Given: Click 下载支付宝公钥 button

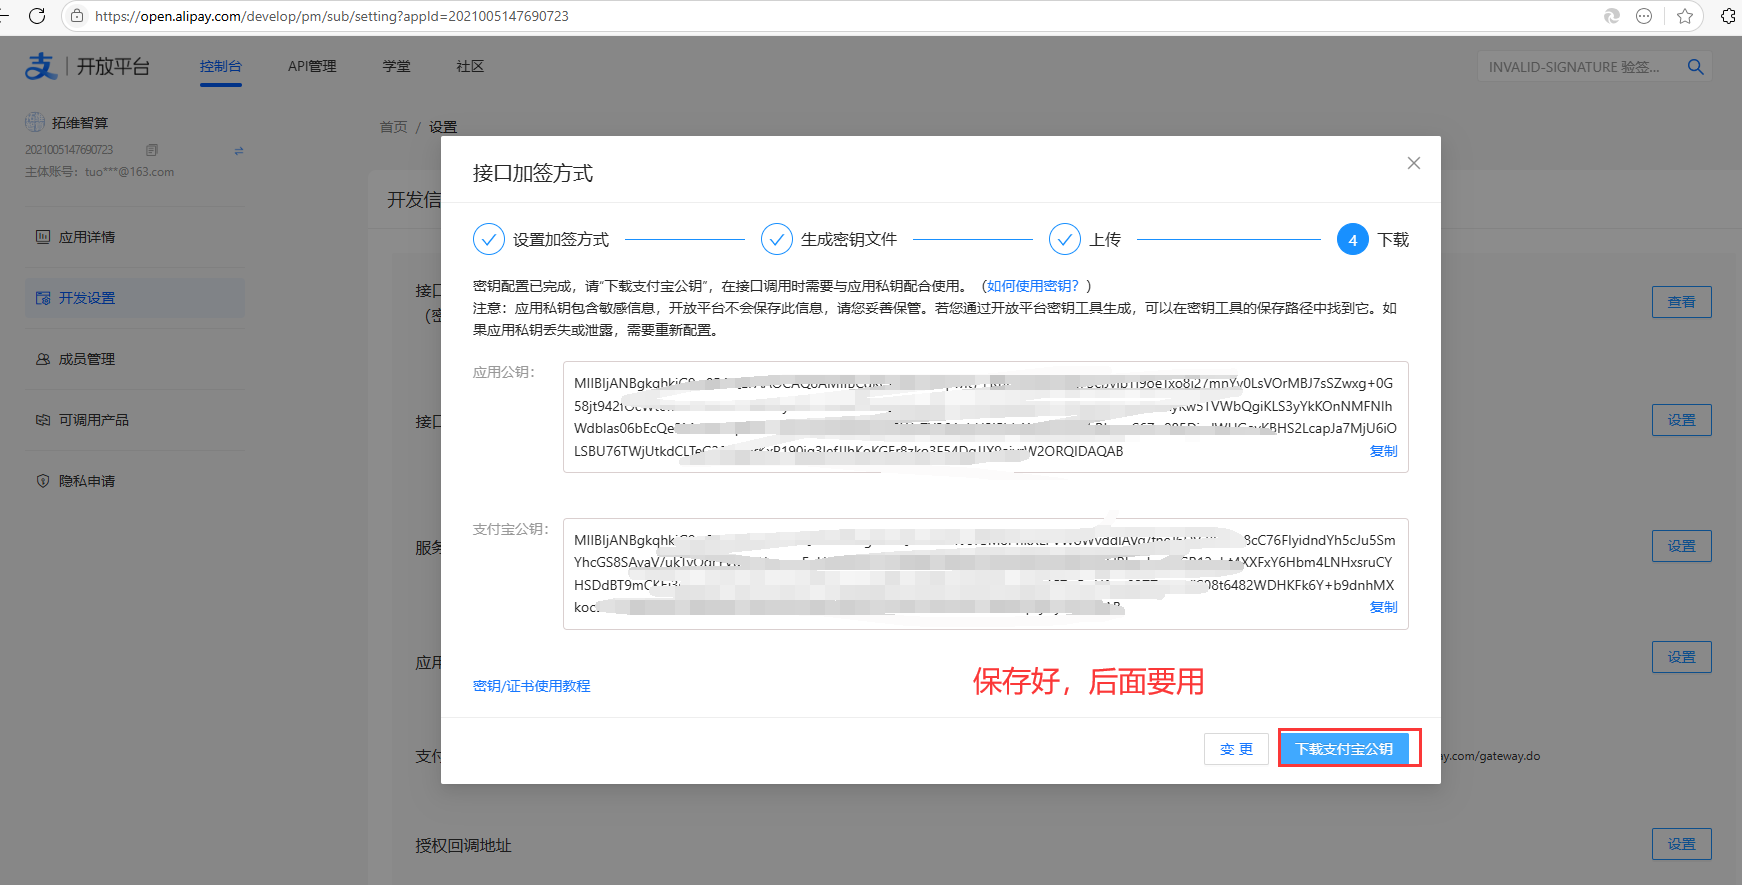Looking at the screenshot, I should pos(1344,749).
